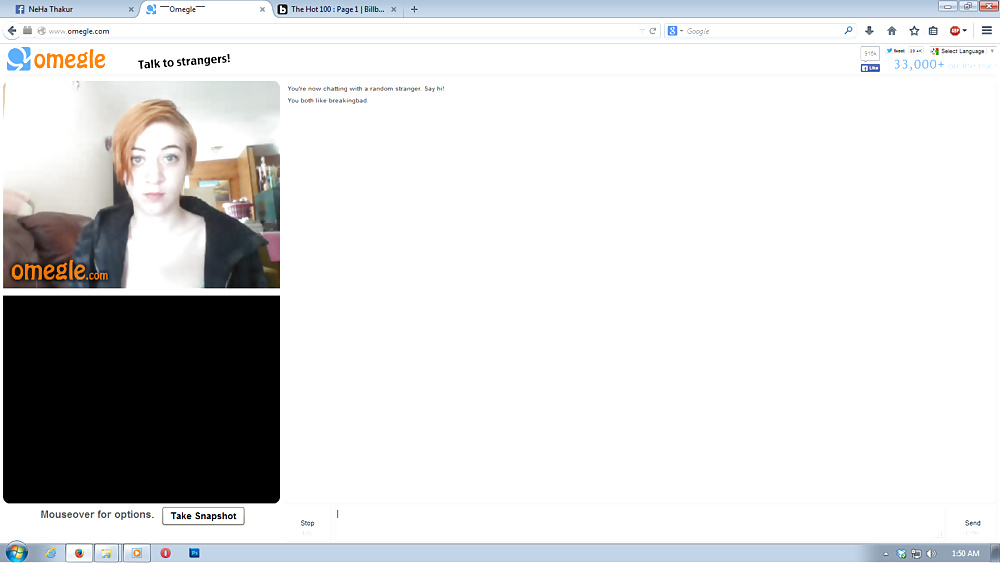Open Opera from the taskbar
The height and width of the screenshot is (563, 1000).
click(x=165, y=553)
